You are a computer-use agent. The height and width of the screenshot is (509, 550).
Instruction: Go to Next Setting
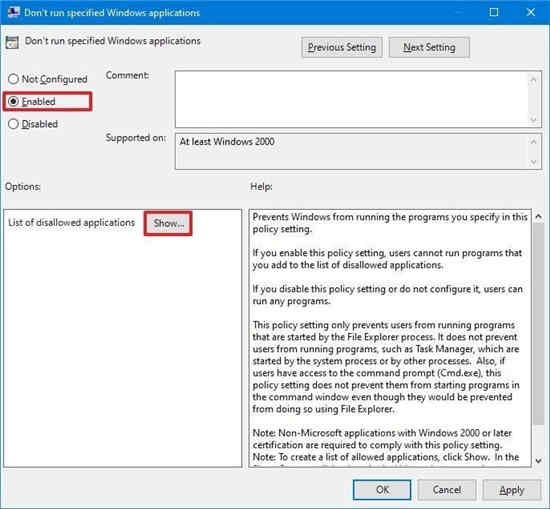click(429, 47)
